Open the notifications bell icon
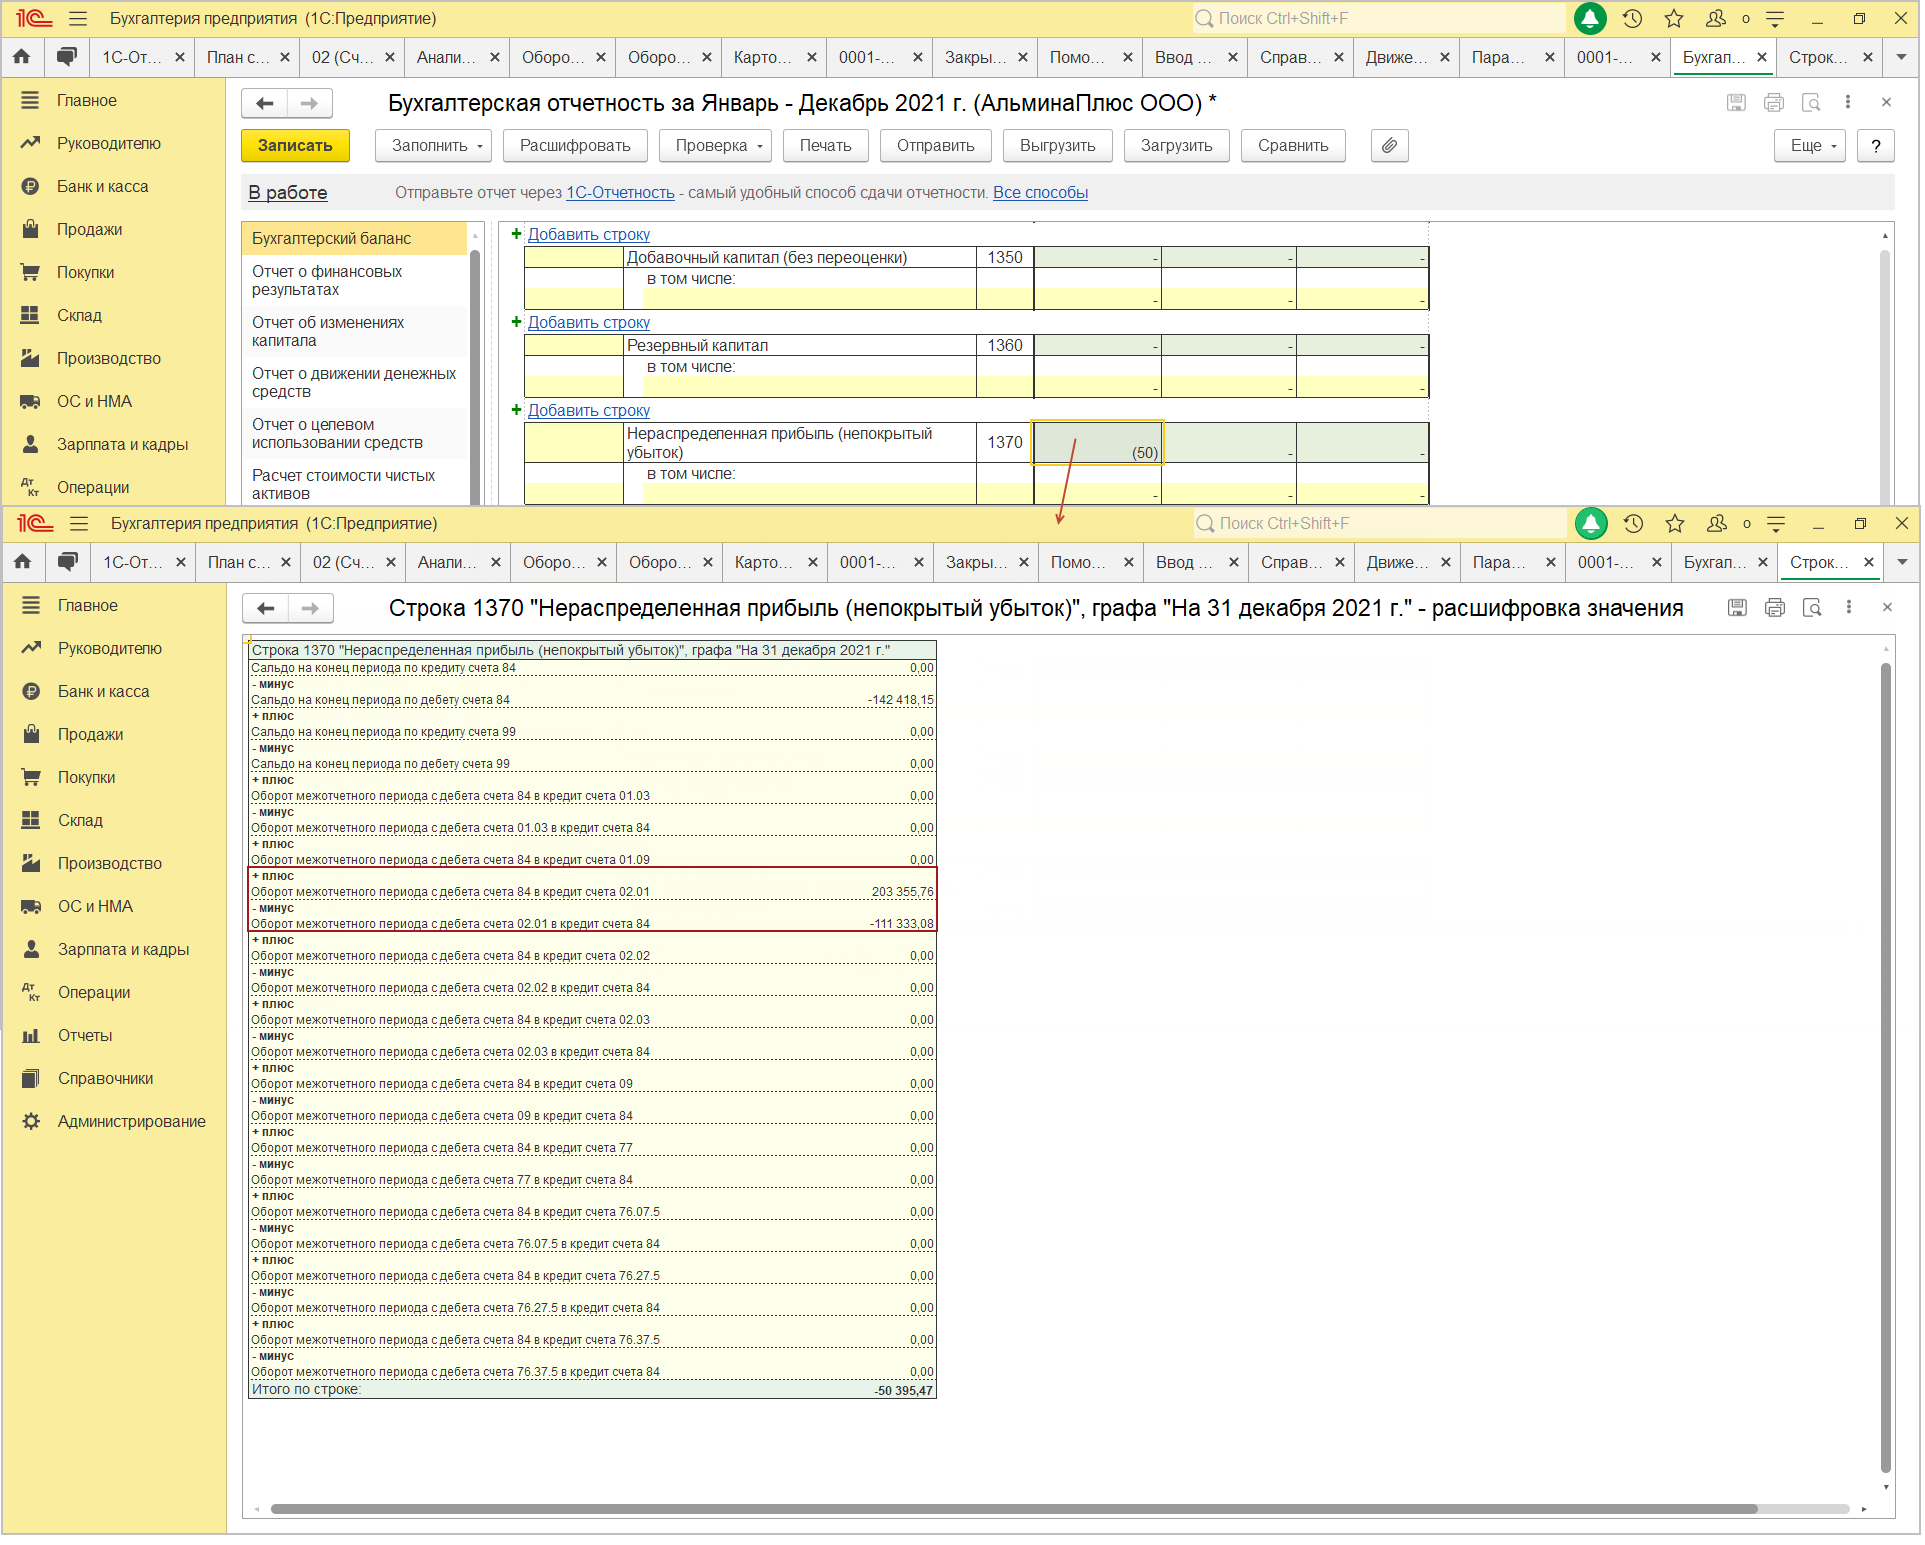Image resolution: width=1925 pixels, height=1545 pixels. pos(1589,18)
